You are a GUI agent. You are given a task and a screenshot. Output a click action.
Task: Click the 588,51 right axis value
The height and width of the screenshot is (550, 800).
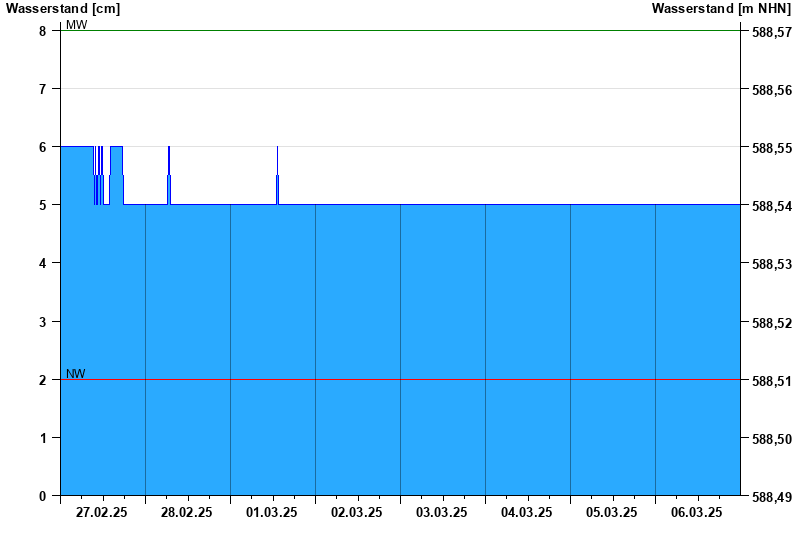(771, 381)
